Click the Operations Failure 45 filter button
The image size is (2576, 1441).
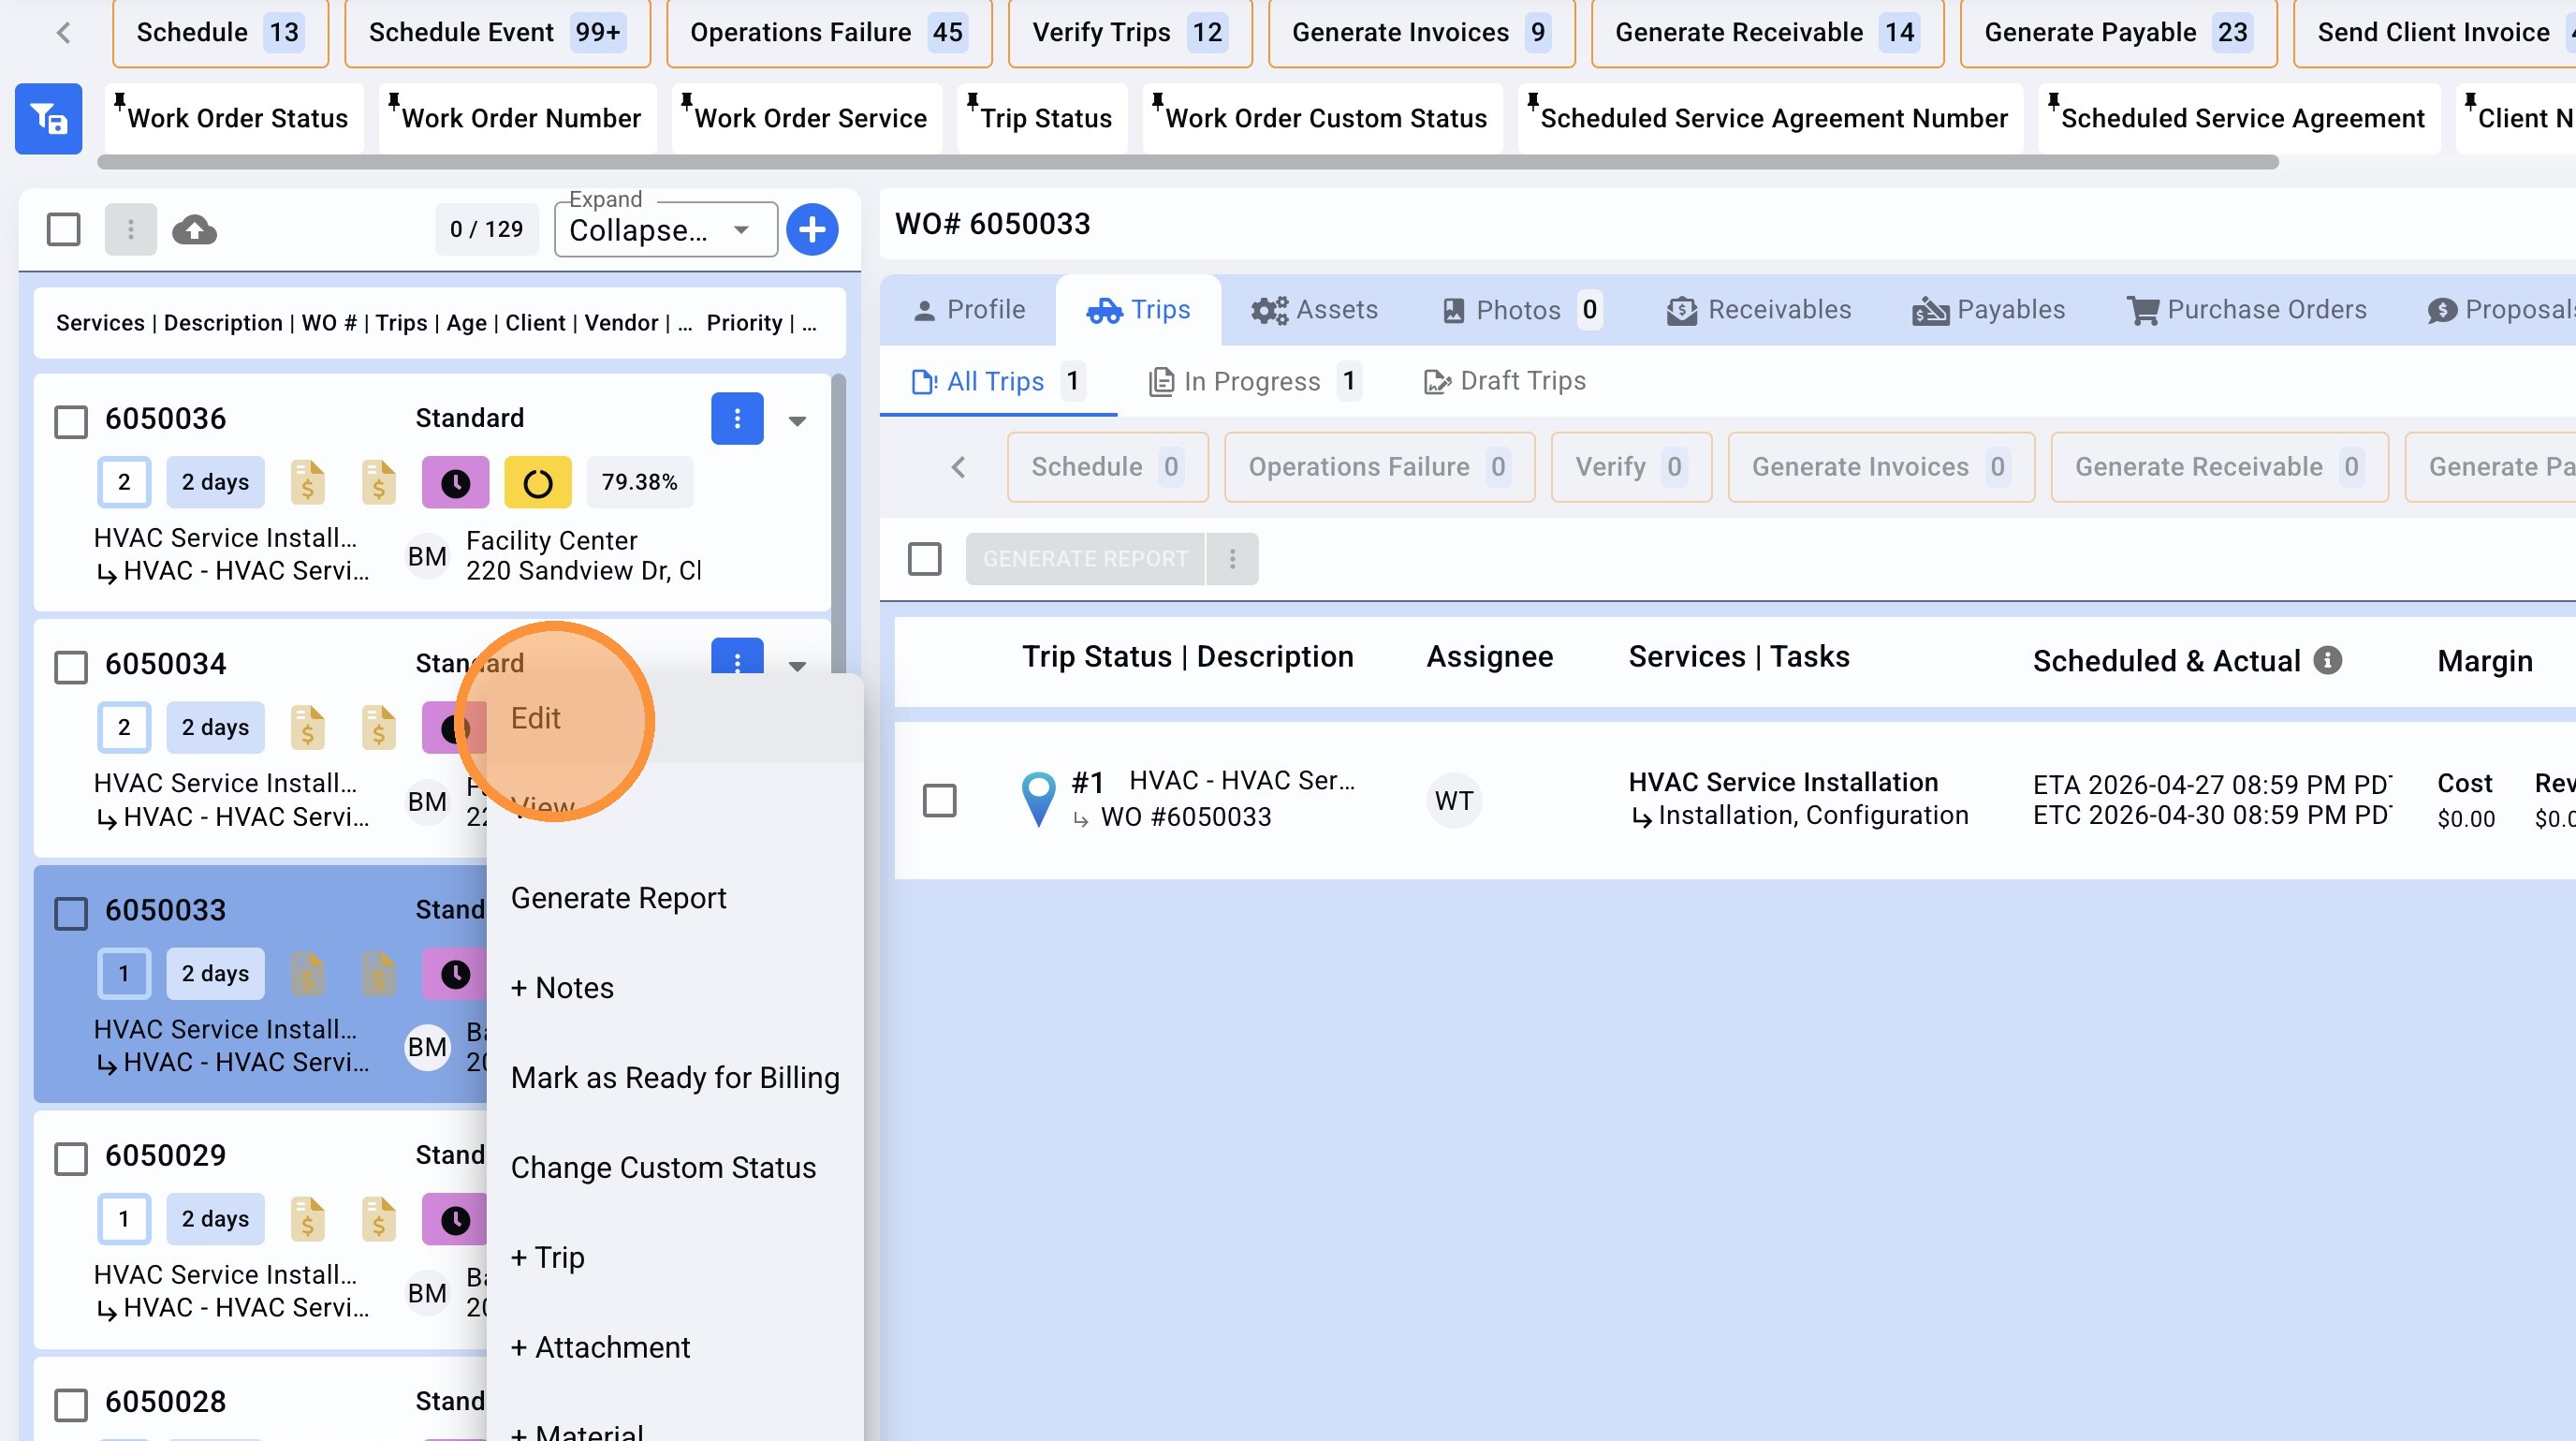click(828, 33)
